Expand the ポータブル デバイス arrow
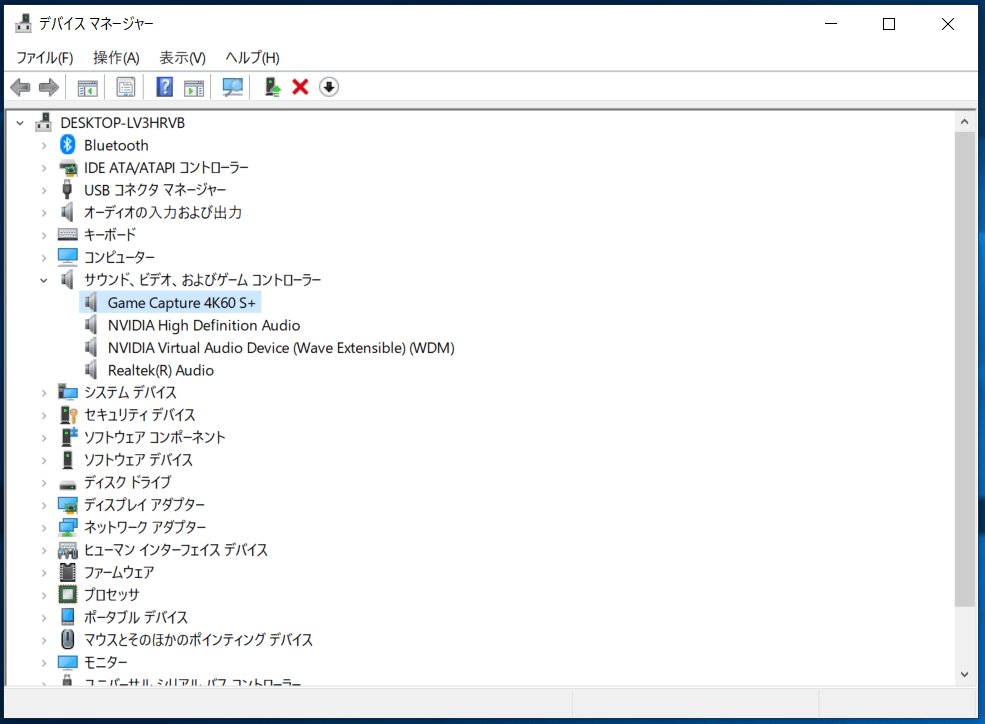Image resolution: width=985 pixels, height=724 pixels. coord(43,618)
